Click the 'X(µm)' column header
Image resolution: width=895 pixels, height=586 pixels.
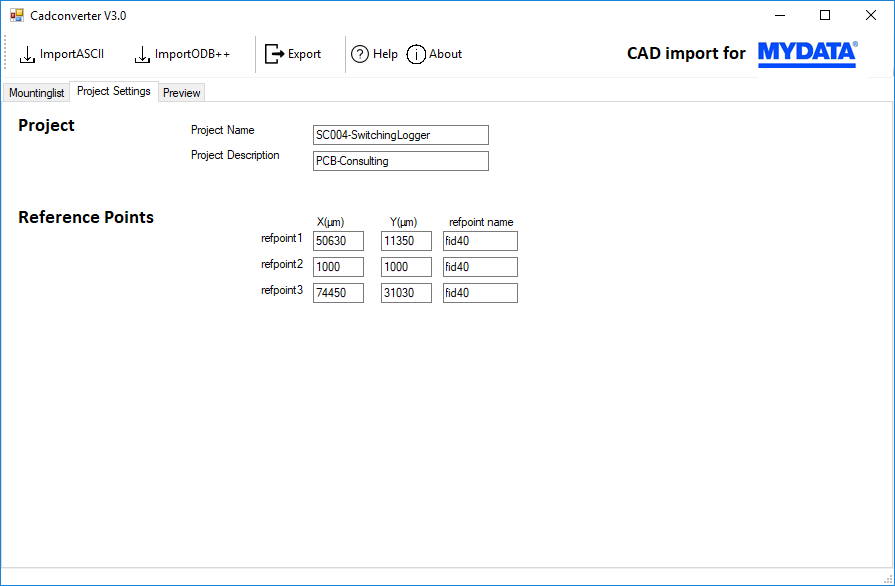pyautogui.click(x=330, y=222)
